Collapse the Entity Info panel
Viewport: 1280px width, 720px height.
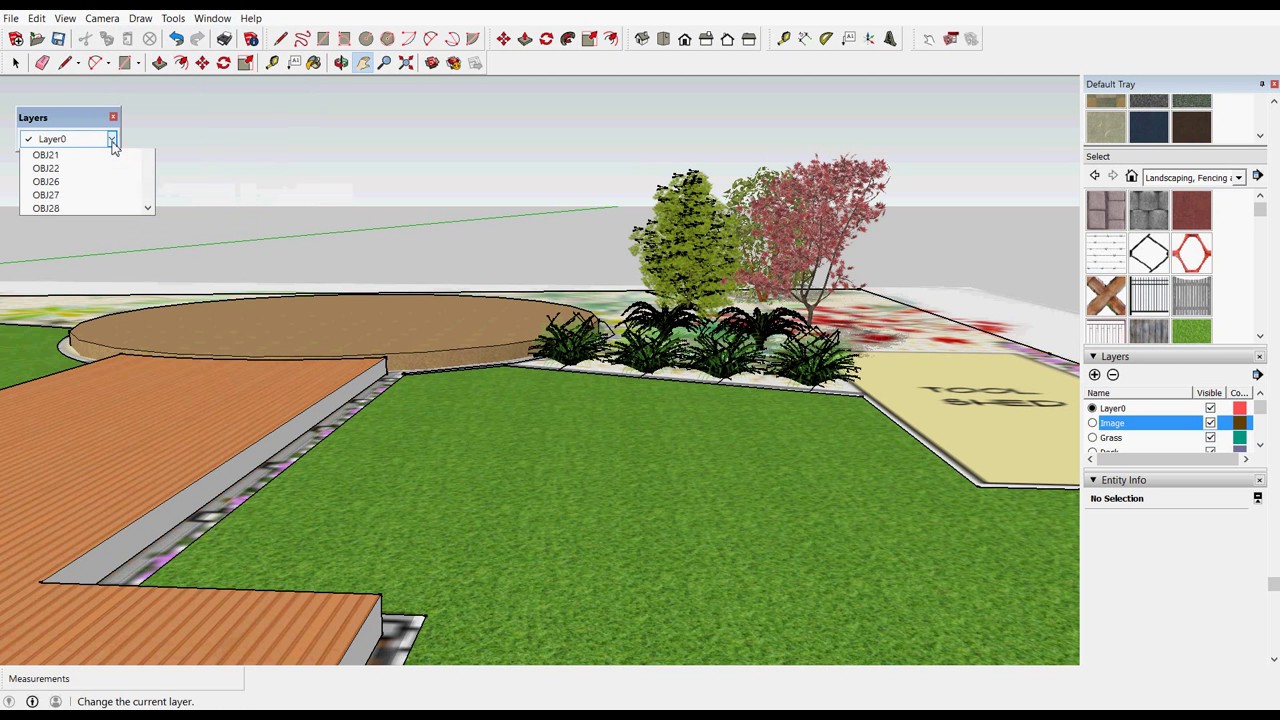[1093, 481]
